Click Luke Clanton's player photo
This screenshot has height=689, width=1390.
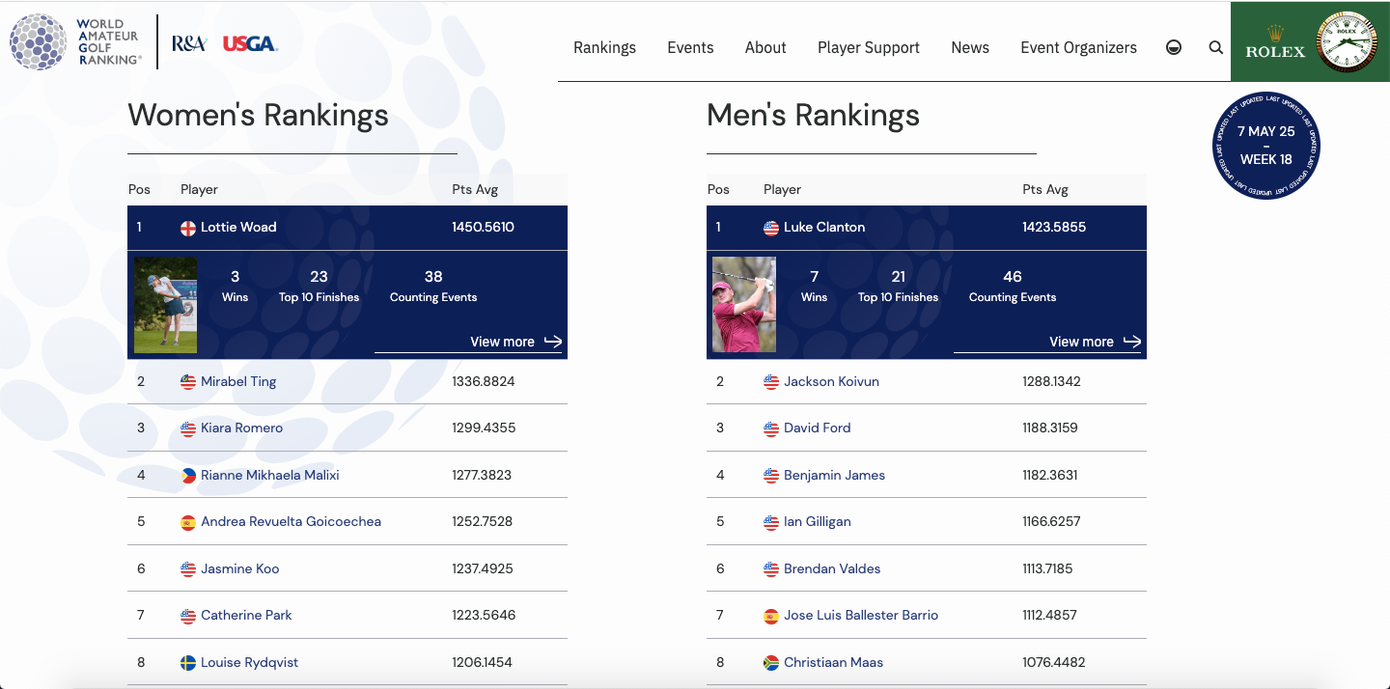pos(743,305)
